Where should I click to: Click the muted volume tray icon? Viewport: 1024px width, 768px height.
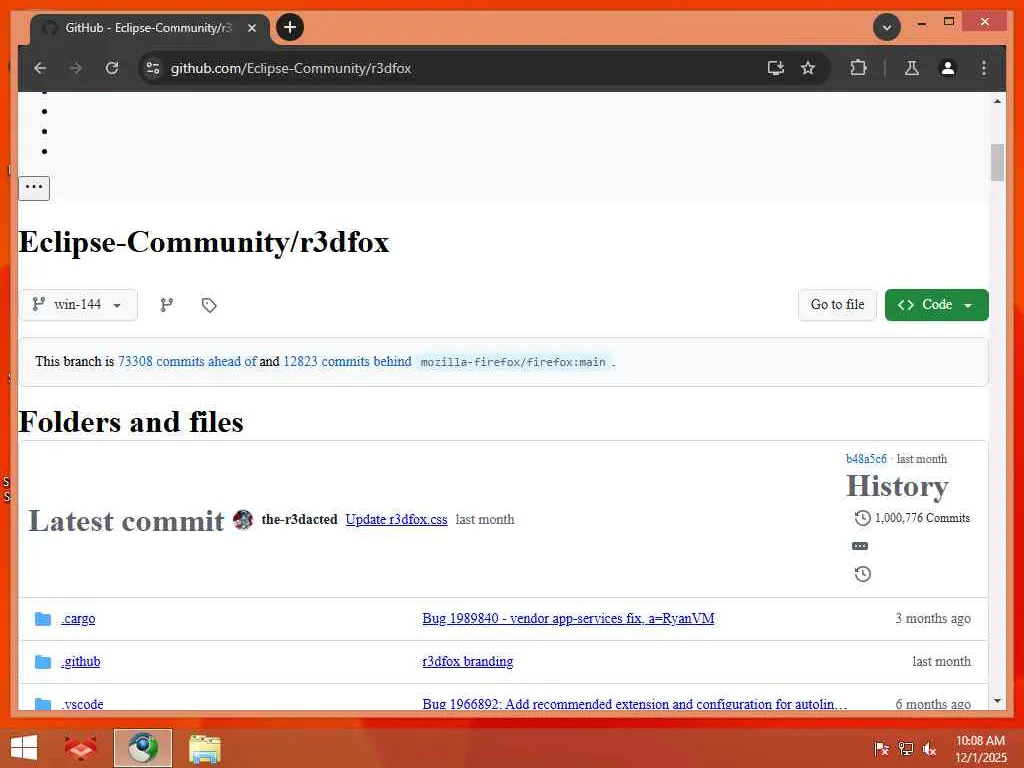(x=929, y=748)
